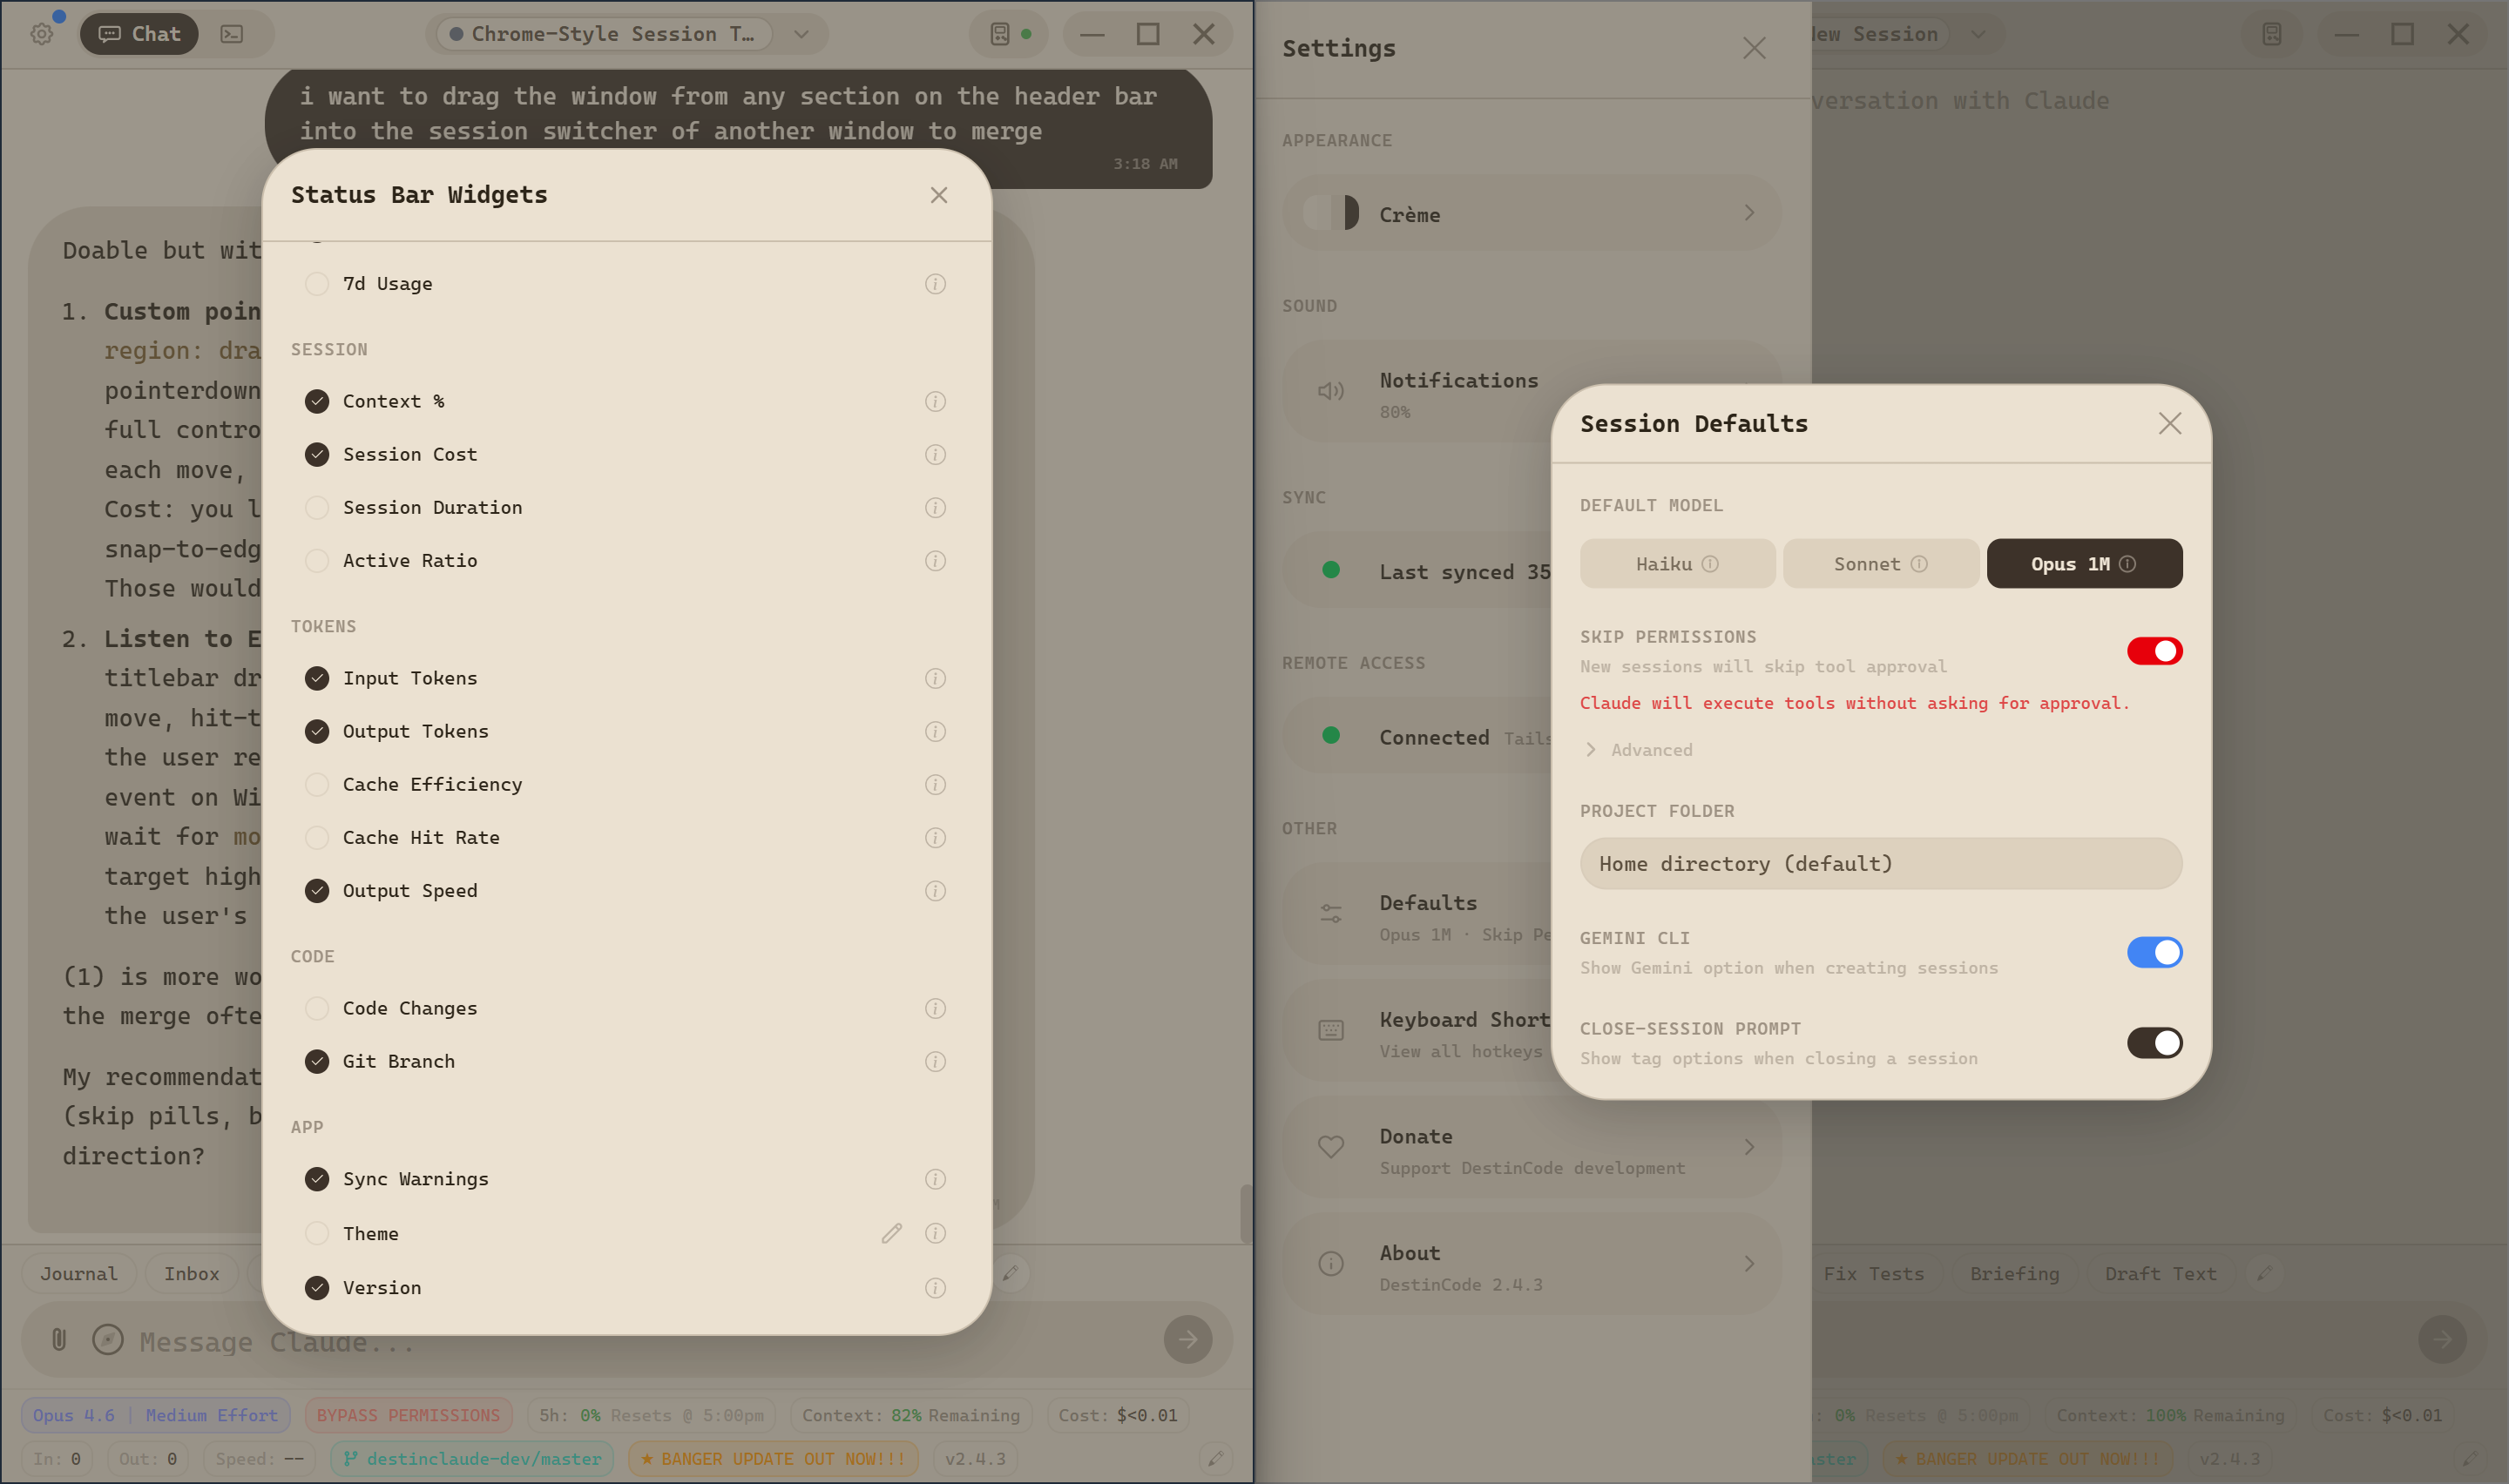This screenshot has width=2509, height=1484.
Task: Click the Home directory project folder field
Action: (x=1880, y=863)
